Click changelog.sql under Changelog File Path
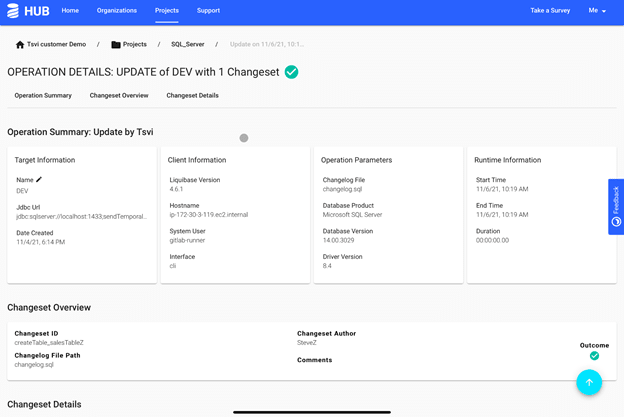This screenshot has height=417, width=624. click(34, 364)
